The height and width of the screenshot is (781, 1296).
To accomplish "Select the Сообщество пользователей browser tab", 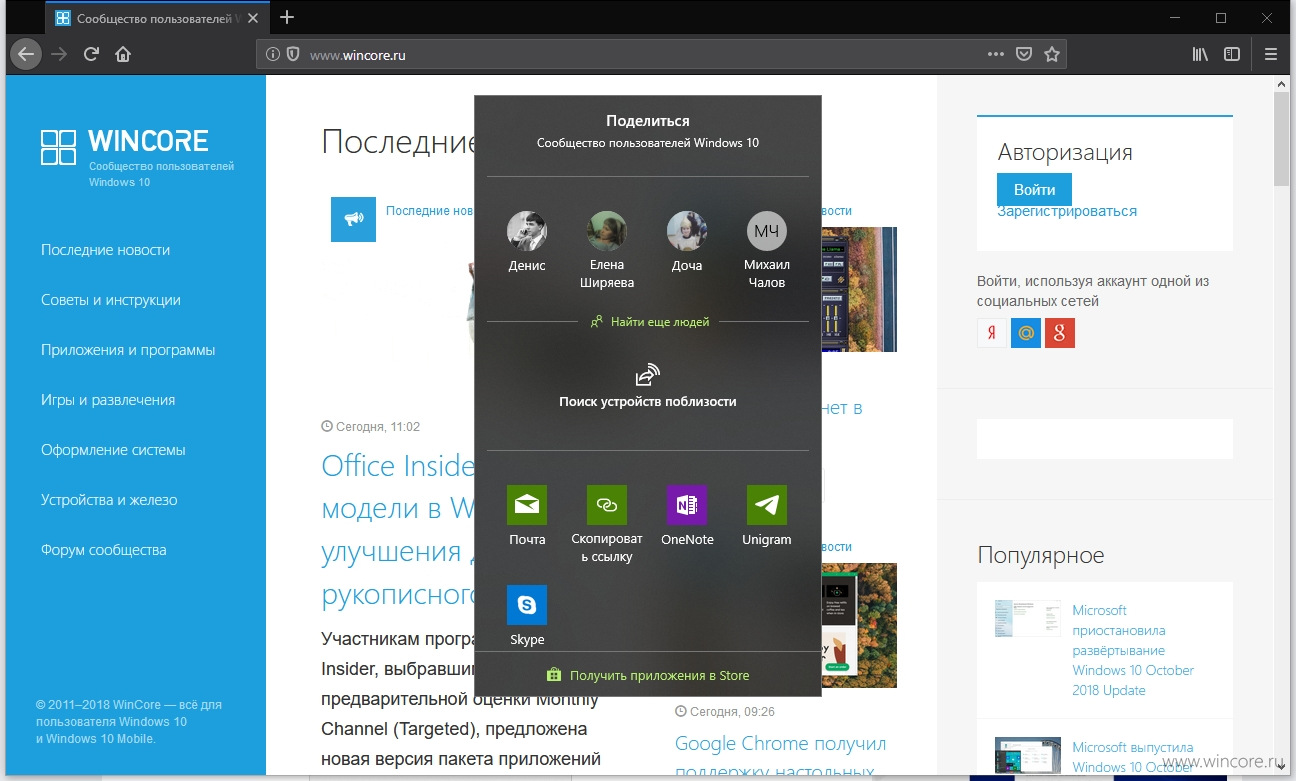I will (157, 17).
